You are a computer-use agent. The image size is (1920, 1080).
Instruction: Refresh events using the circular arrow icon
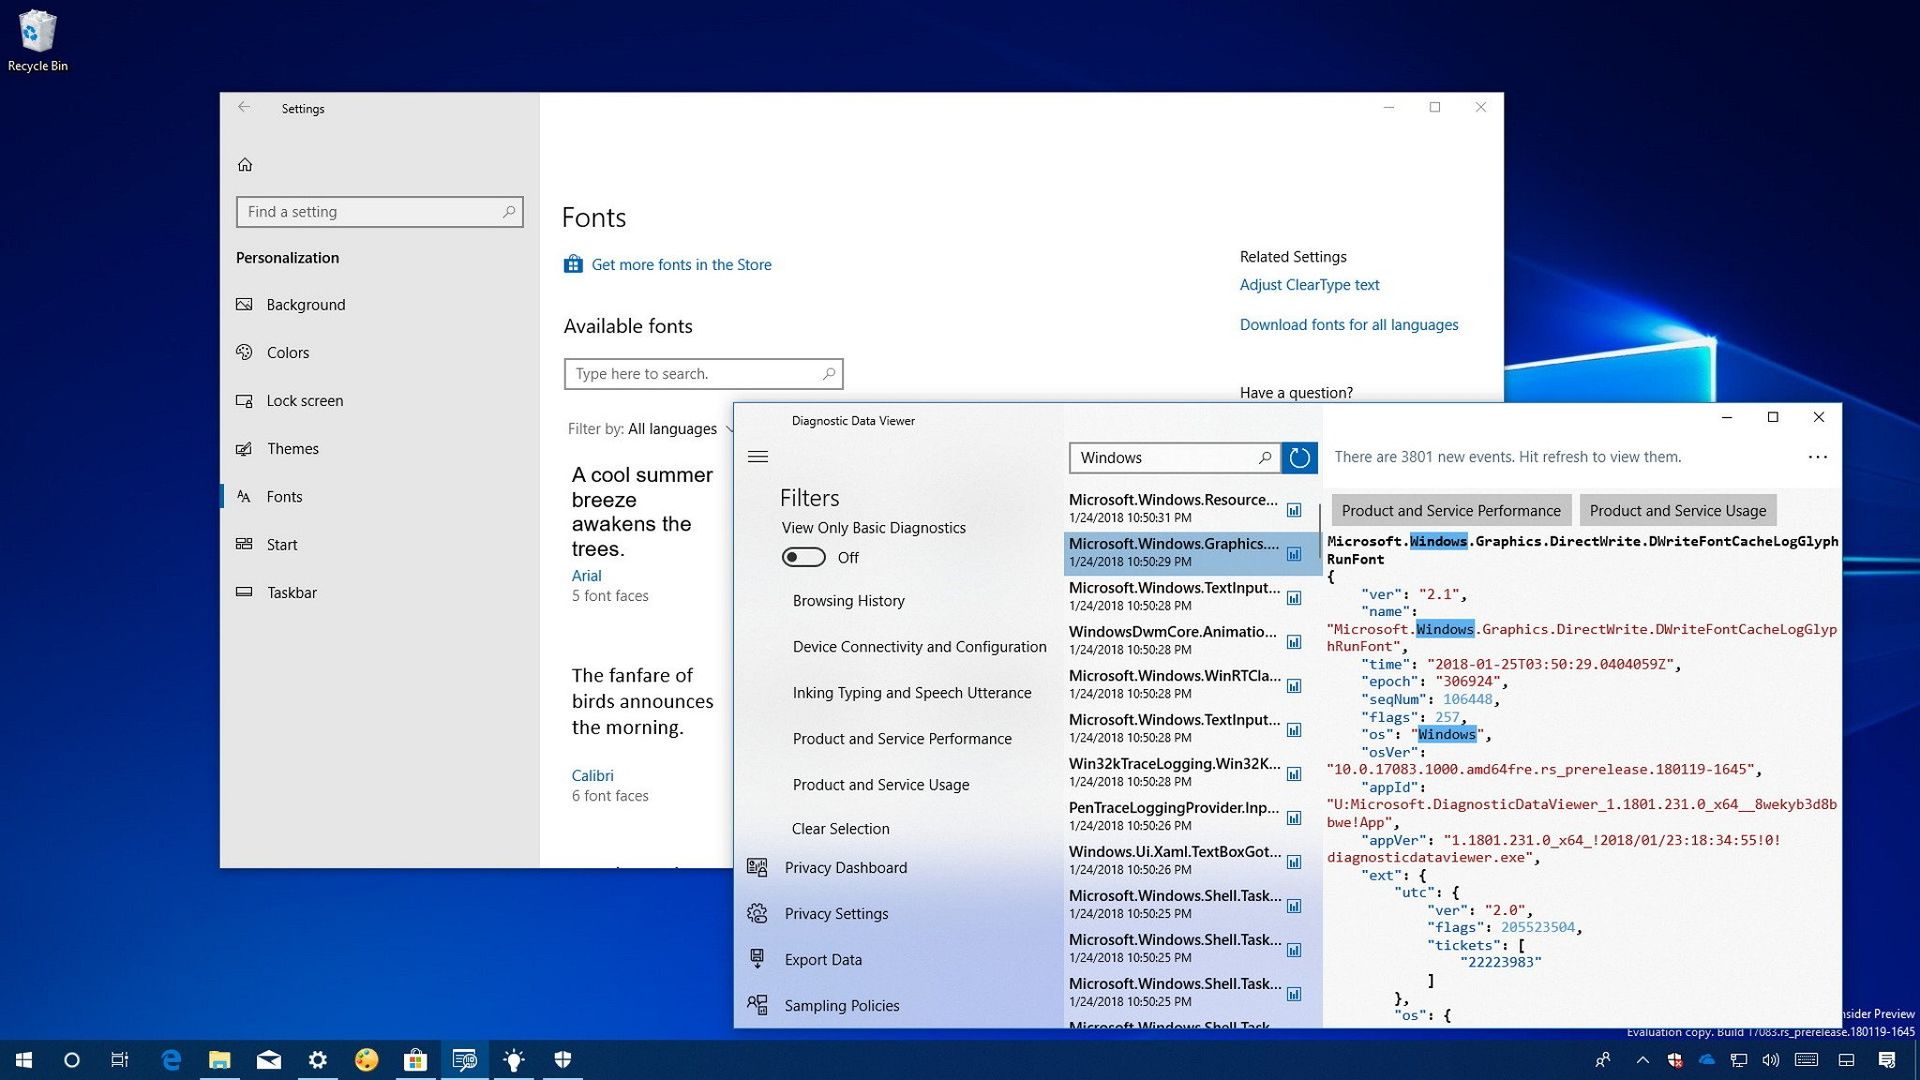pyautogui.click(x=1298, y=457)
